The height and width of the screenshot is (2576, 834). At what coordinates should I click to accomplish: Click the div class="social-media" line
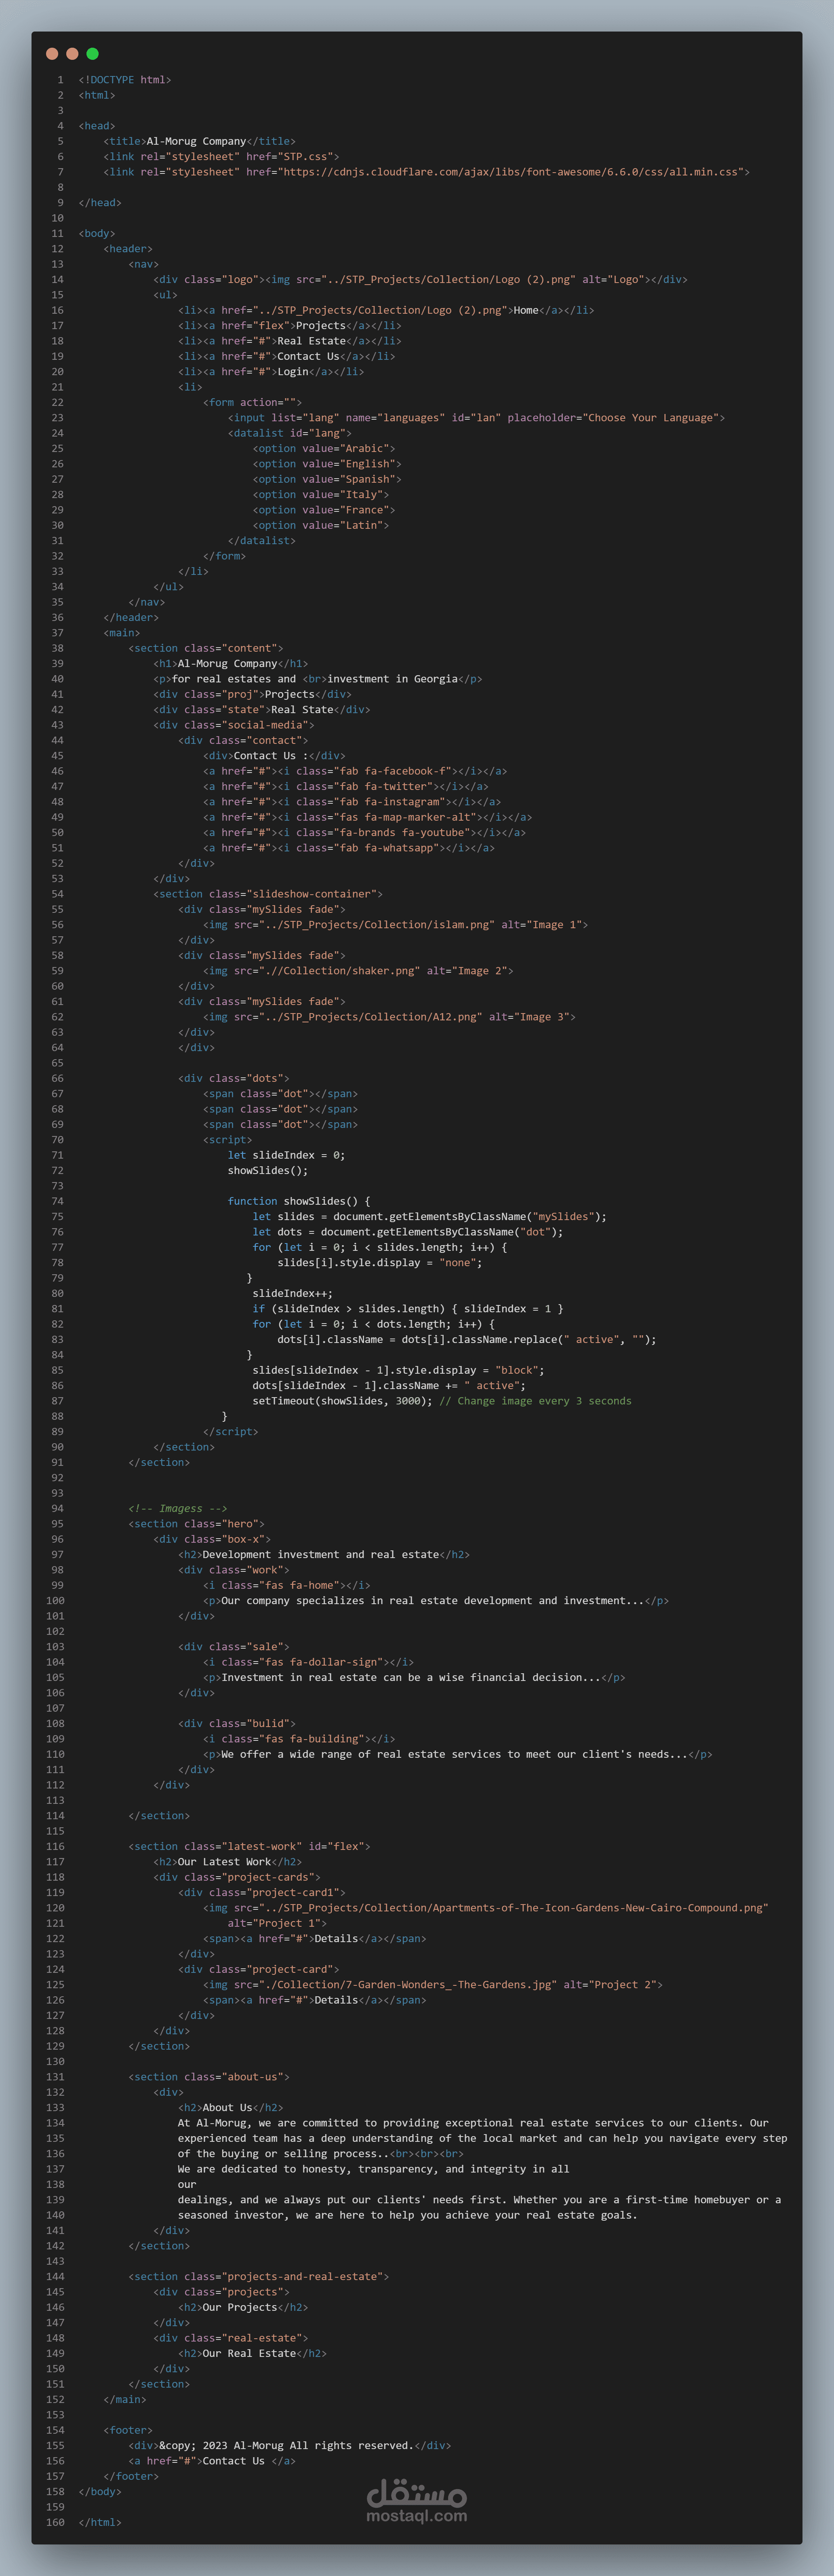234,725
